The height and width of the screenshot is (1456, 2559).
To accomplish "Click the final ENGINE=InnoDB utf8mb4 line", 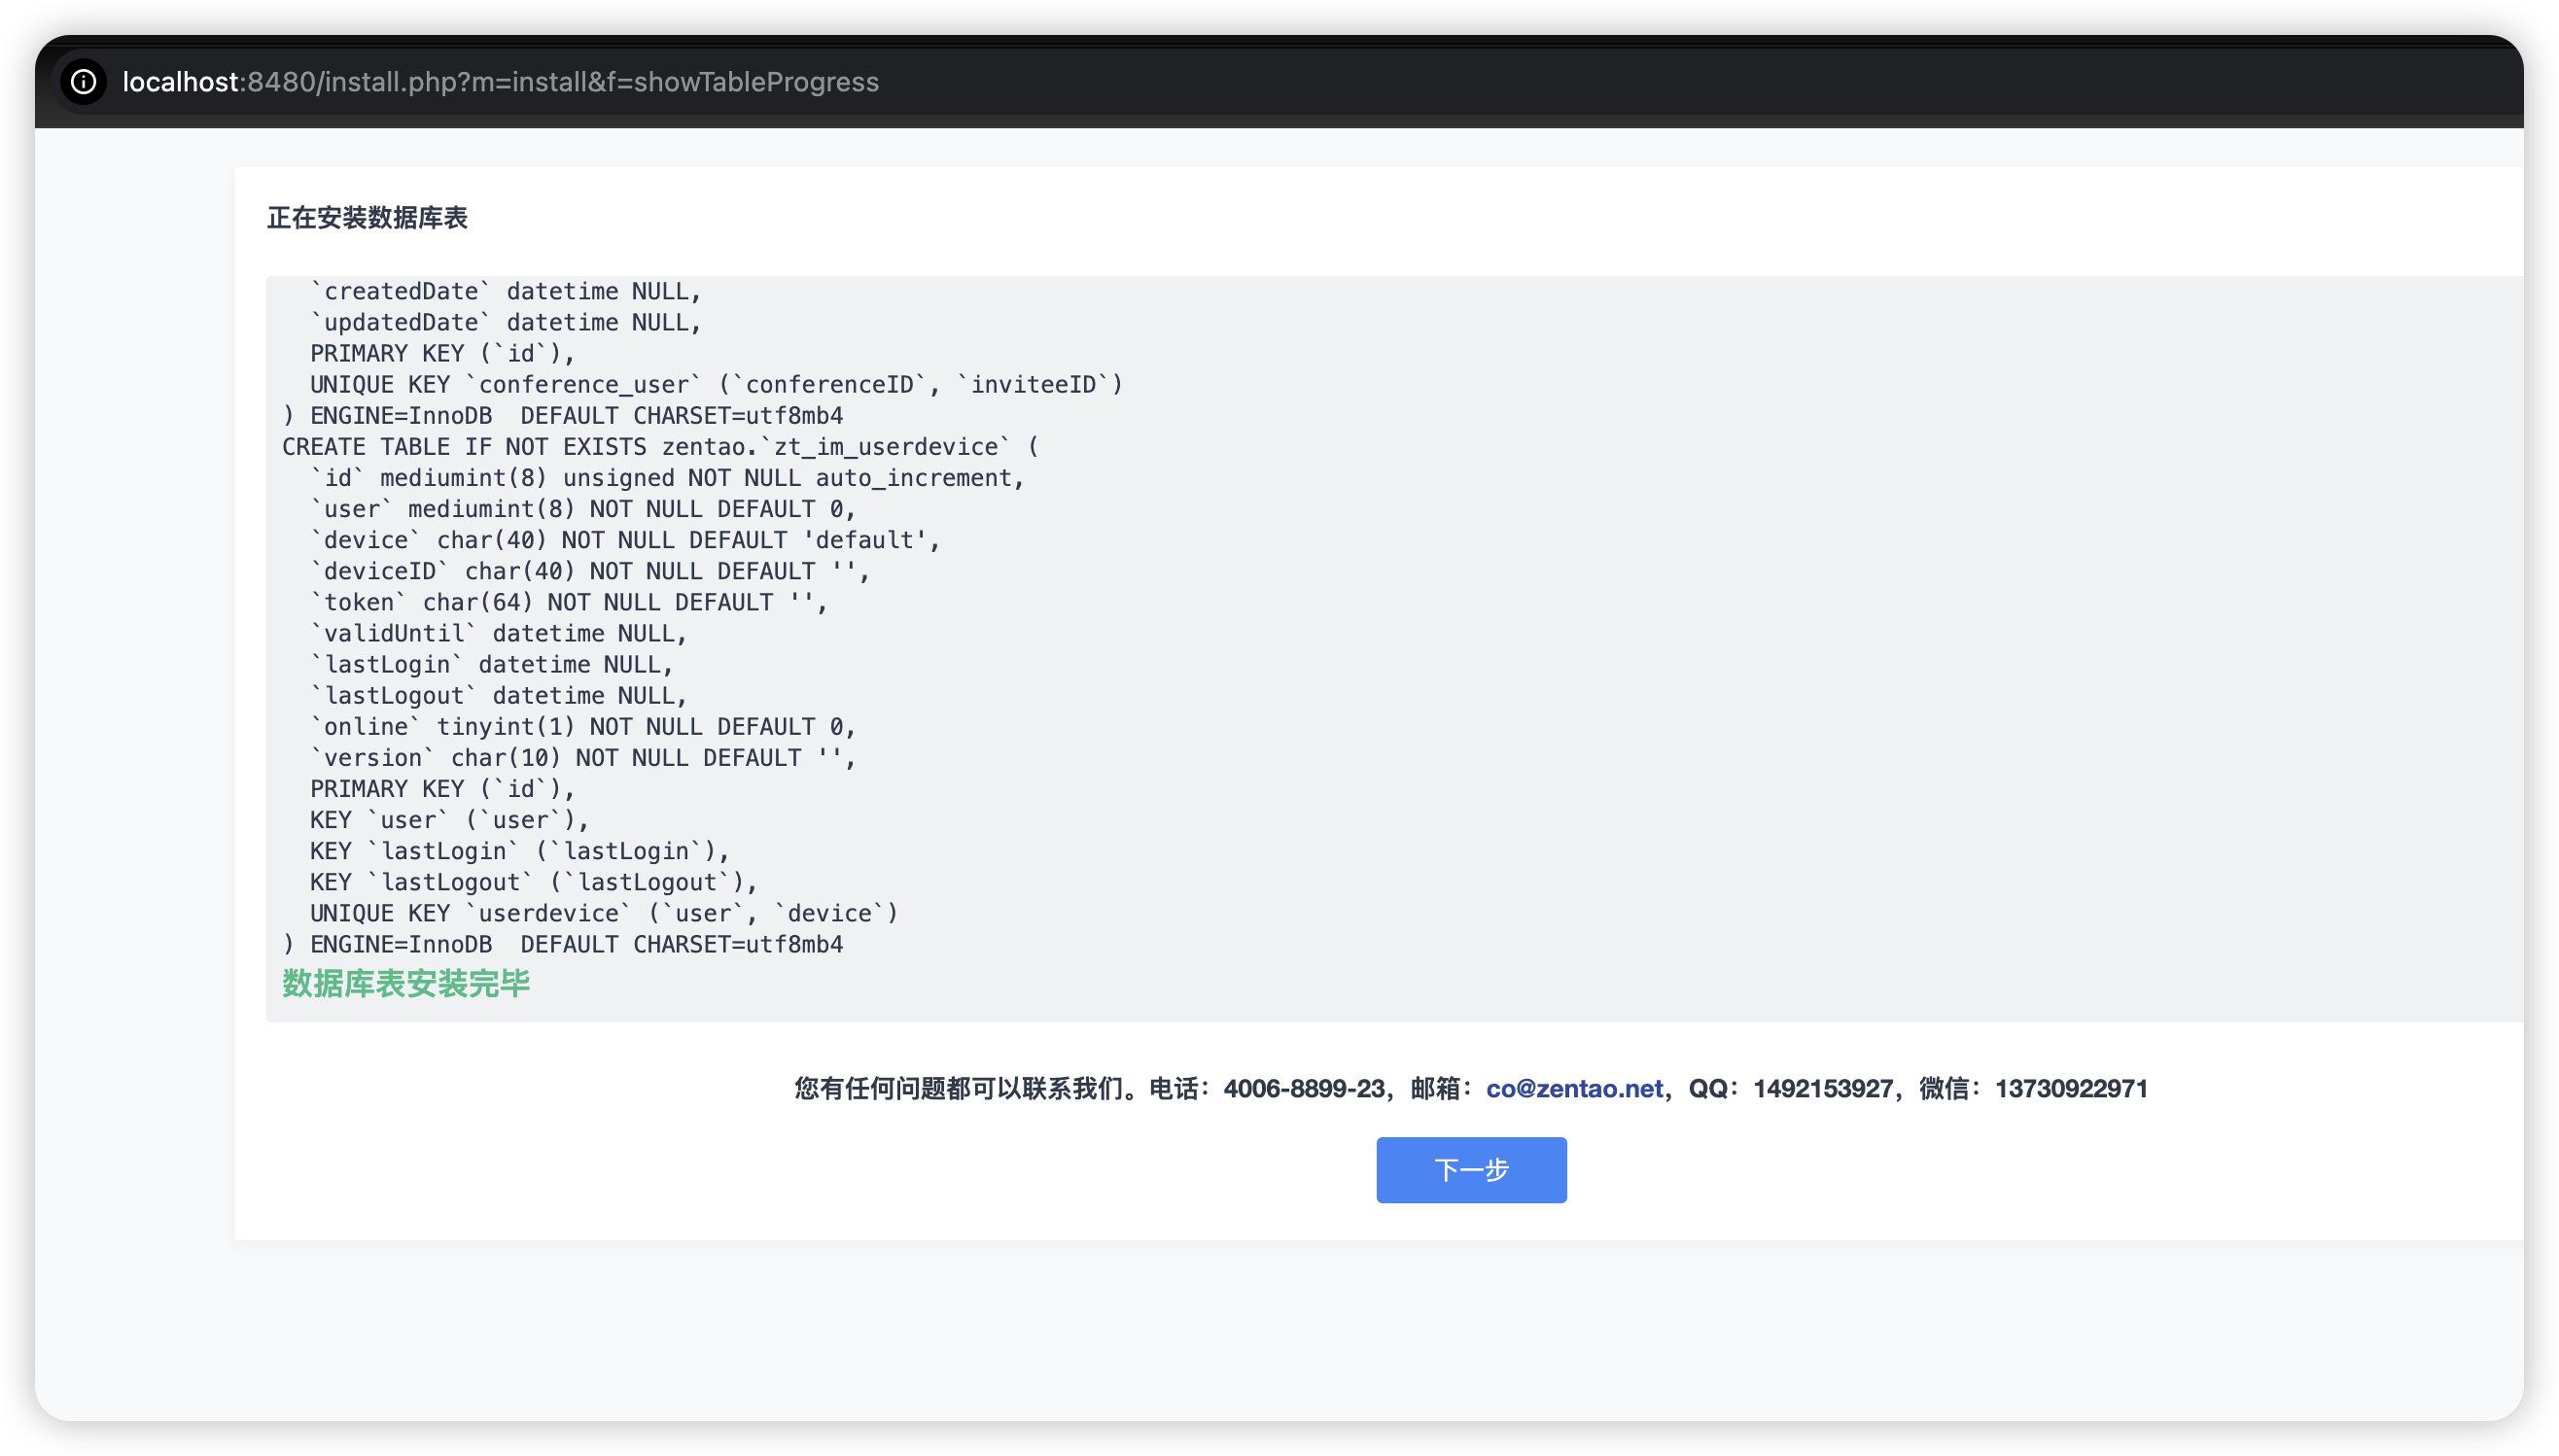I will 564,945.
